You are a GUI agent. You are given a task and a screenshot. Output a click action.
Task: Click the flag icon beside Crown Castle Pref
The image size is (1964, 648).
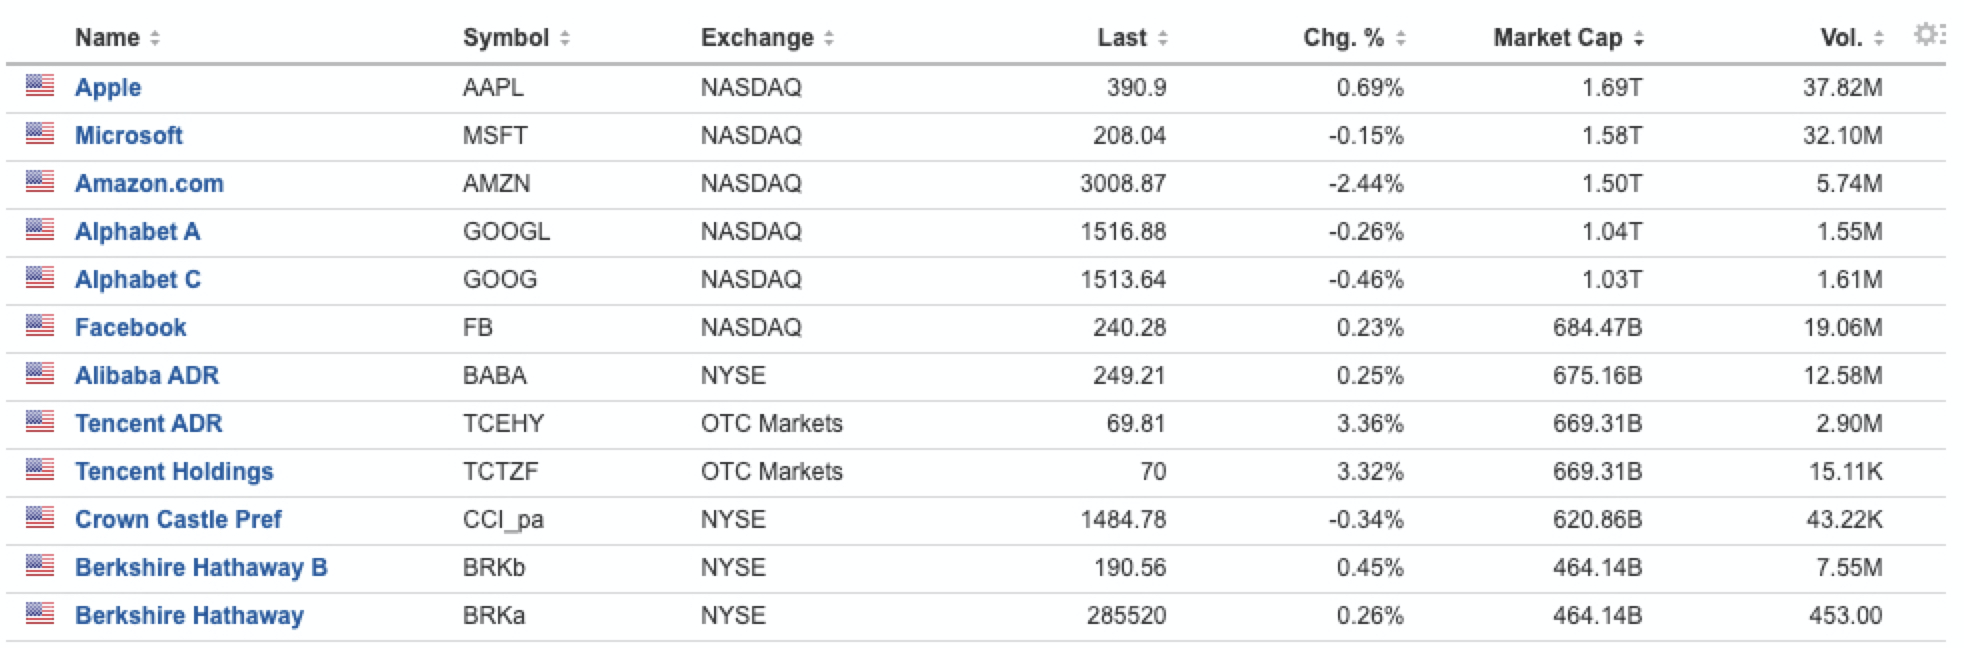point(40,518)
